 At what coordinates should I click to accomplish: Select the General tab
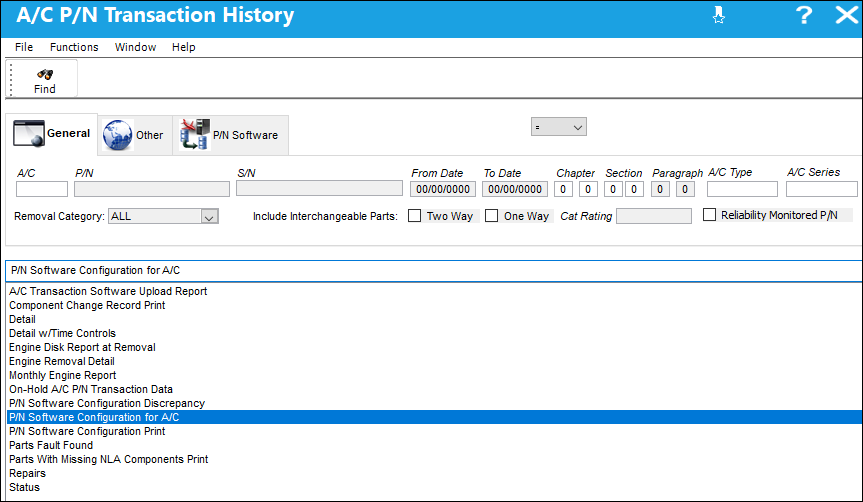(52, 134)
